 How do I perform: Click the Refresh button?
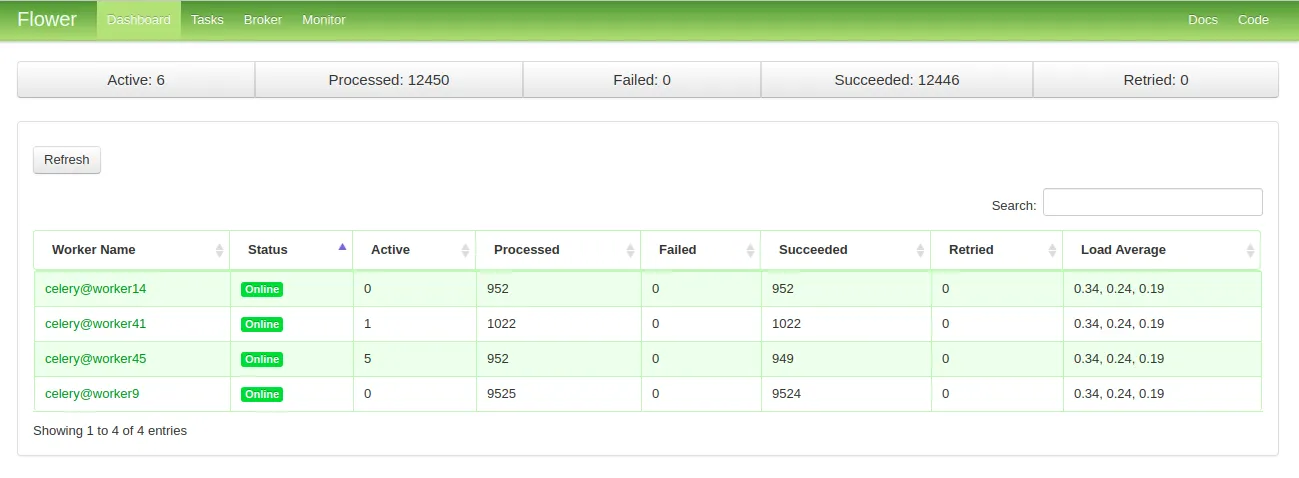coord(67,160)
